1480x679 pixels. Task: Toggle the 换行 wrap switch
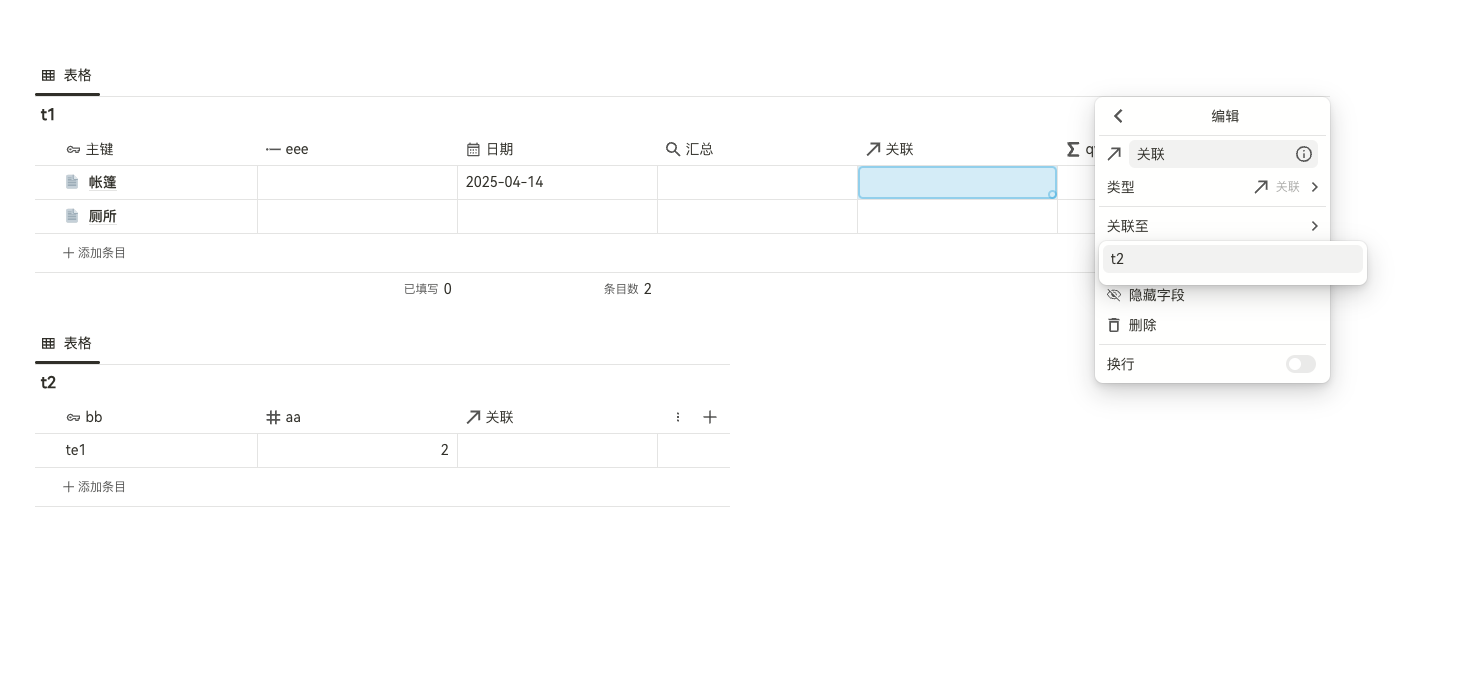[x=1300, y=364]
